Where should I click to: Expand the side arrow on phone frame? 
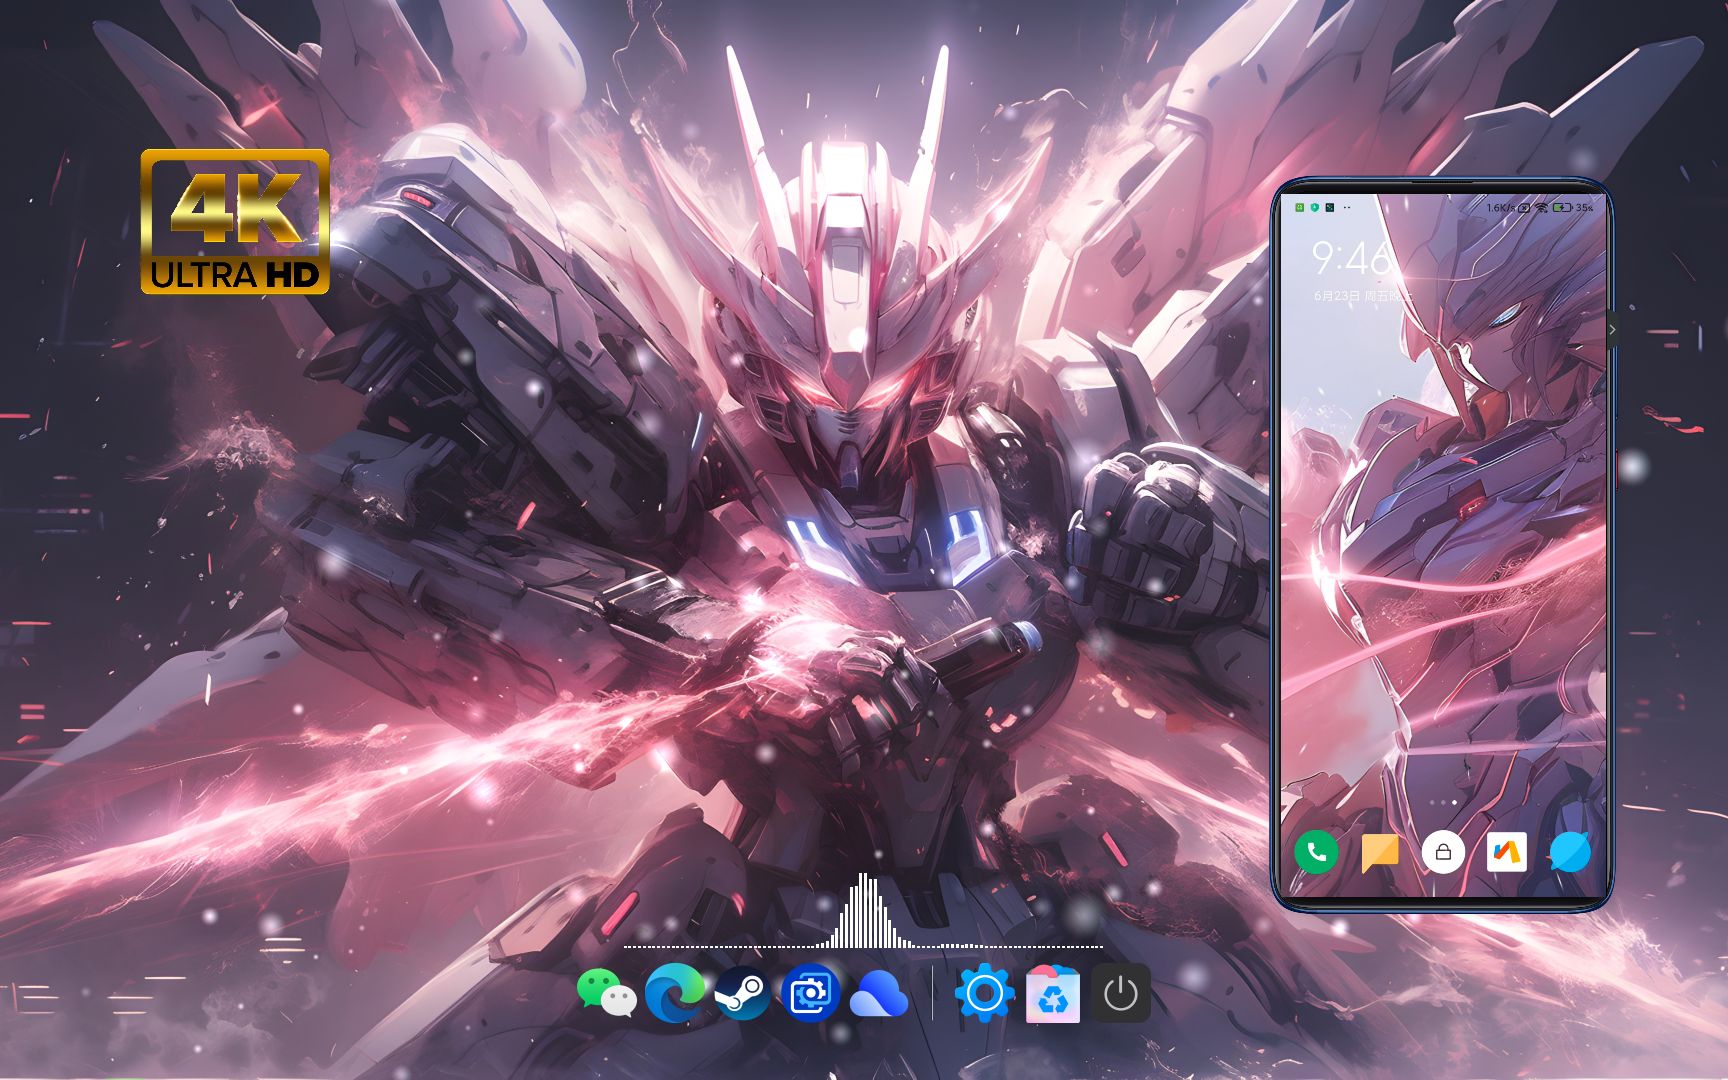[x=1612, y=329]
